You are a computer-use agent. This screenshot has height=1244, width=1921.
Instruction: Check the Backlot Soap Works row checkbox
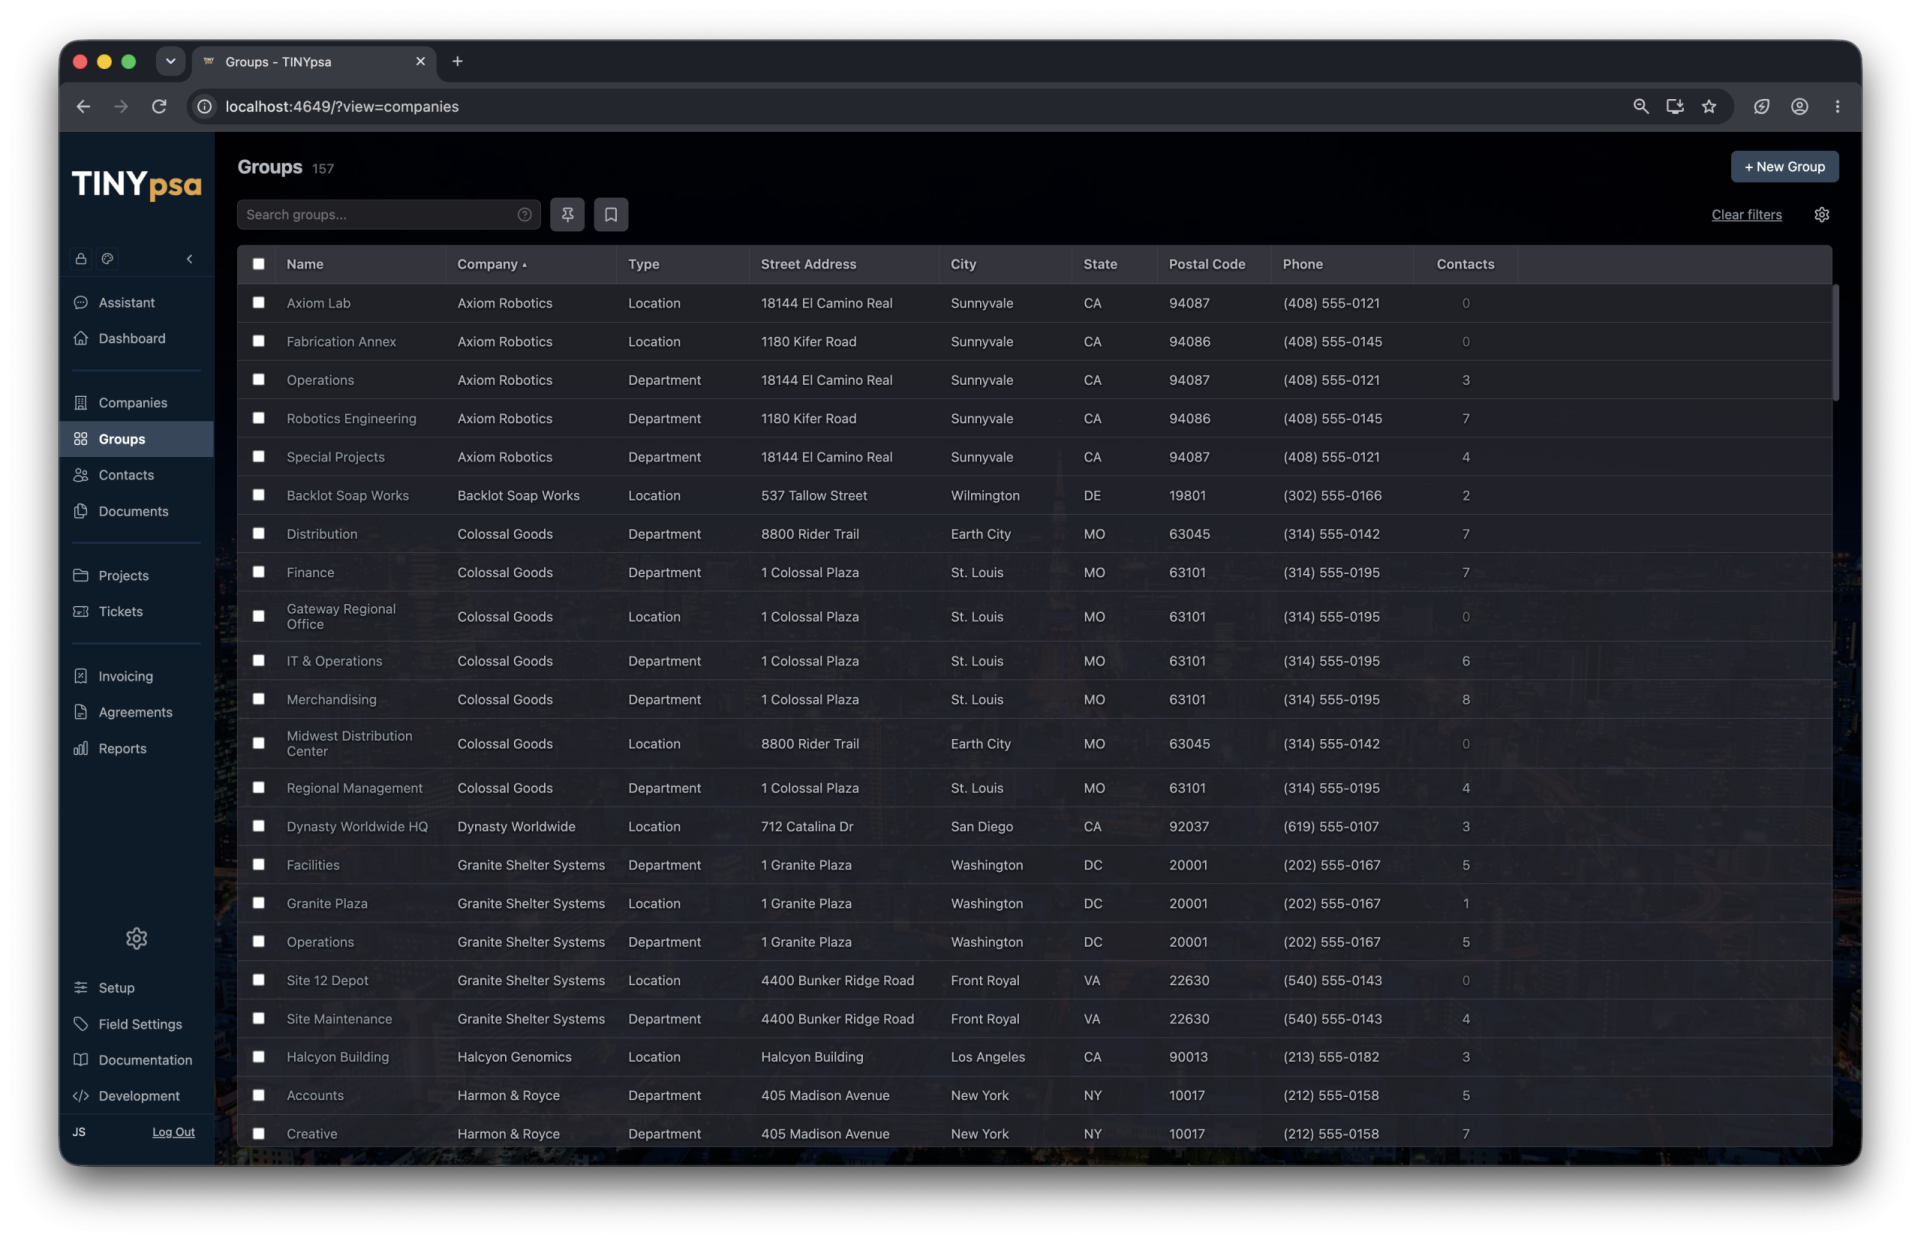coord(258,495)
